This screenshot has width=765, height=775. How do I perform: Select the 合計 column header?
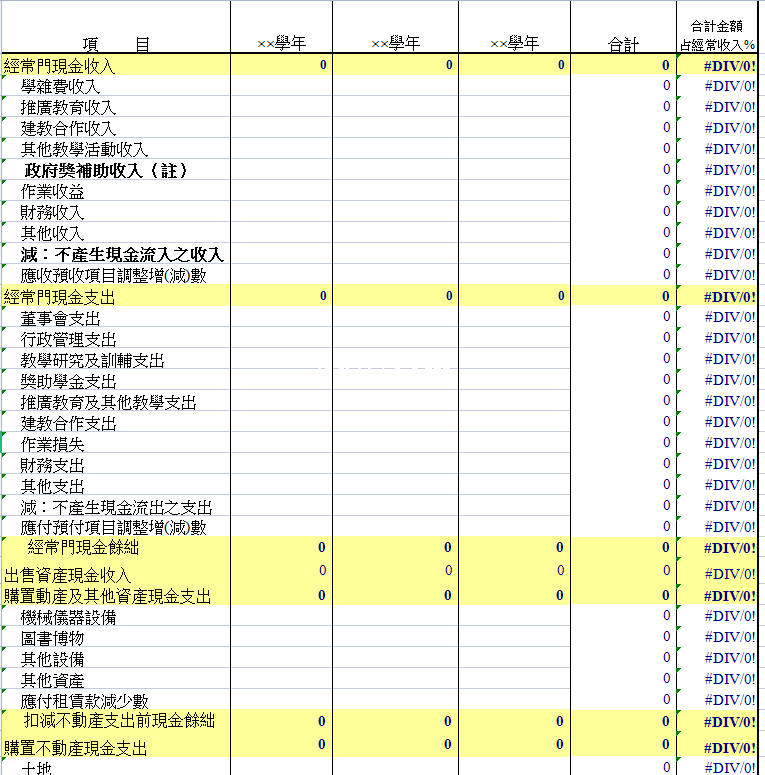[x=623, y=44]
